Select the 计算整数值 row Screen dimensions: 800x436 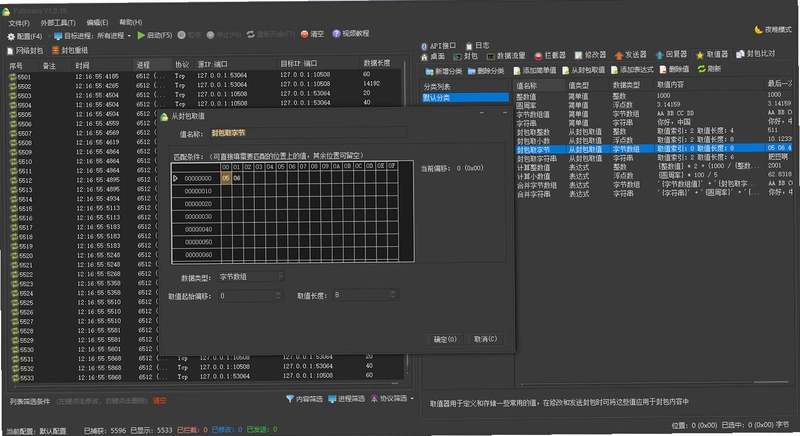pos(653,167)
